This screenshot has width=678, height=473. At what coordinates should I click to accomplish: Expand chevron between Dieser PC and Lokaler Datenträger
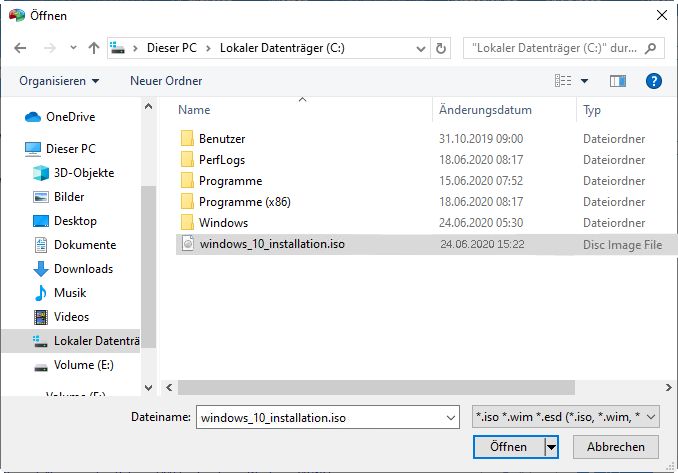[208, 48]
